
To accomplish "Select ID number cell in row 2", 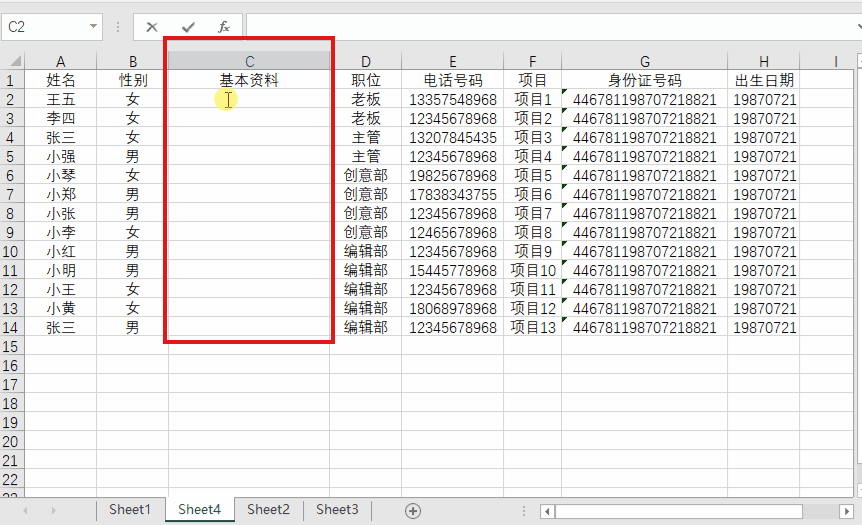I will (644, 100).
